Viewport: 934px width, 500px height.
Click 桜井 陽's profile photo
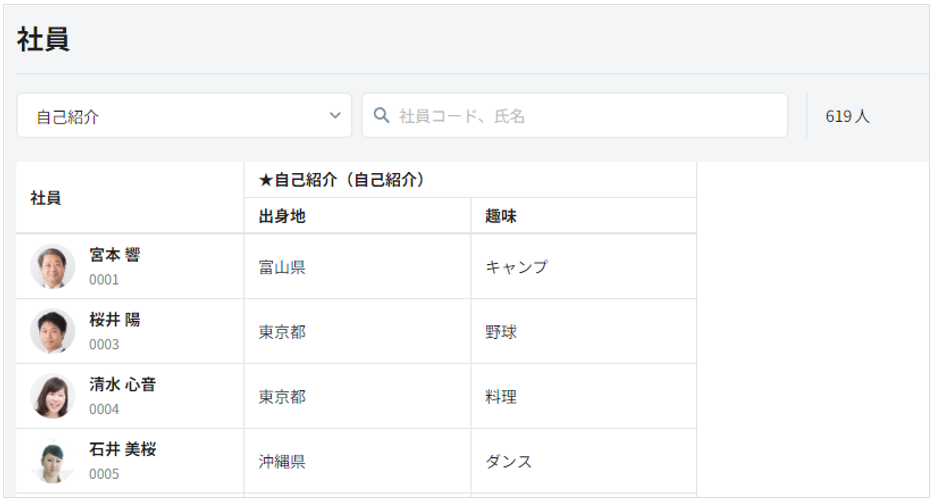[x=52, y=332]
